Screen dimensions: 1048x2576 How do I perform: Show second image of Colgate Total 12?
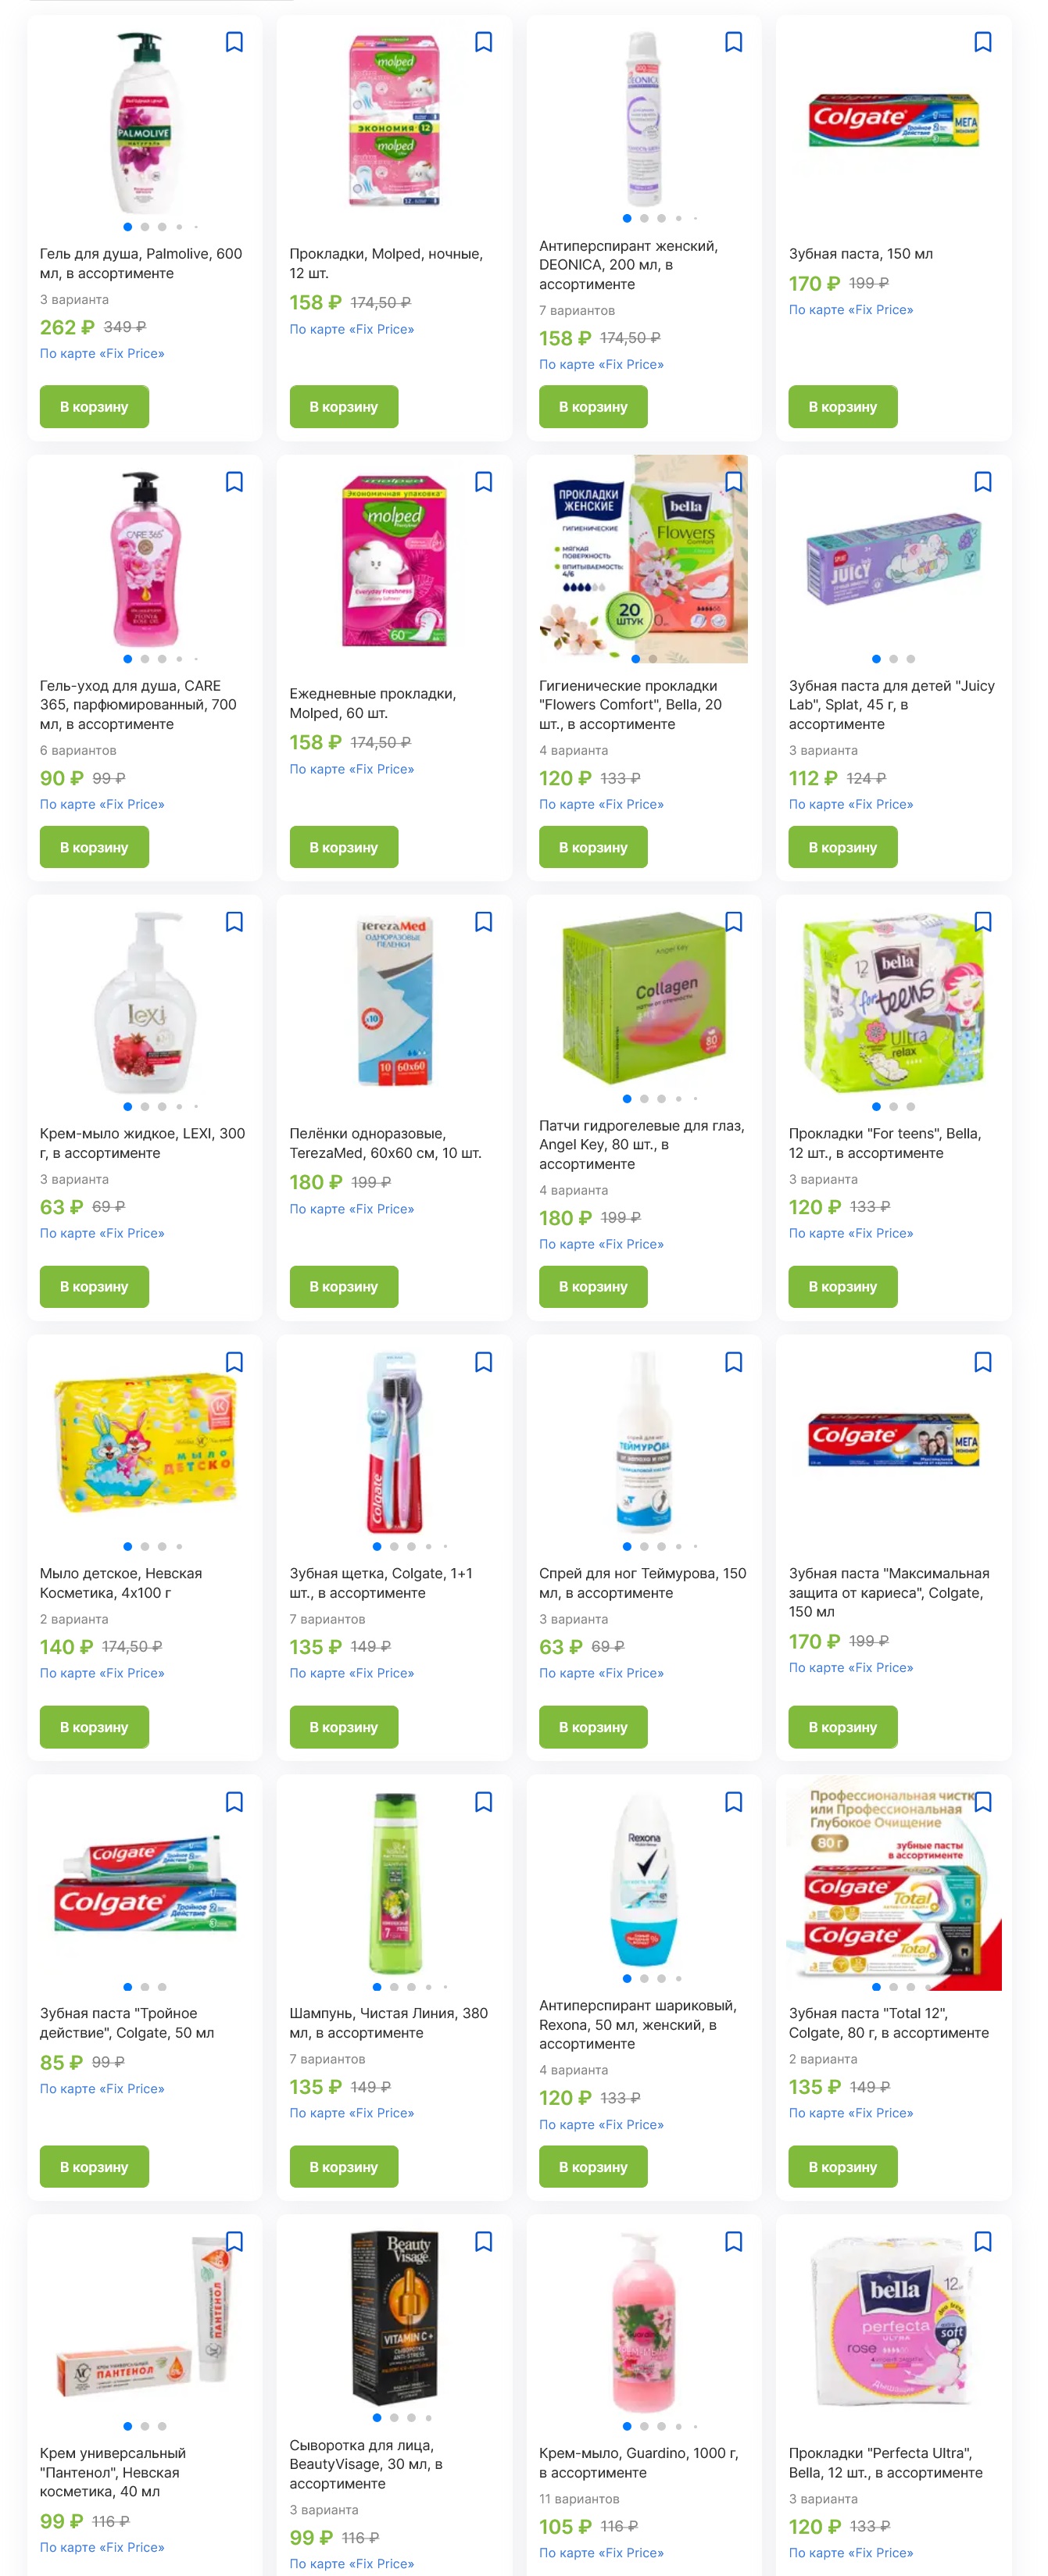tap(894, 1987)
